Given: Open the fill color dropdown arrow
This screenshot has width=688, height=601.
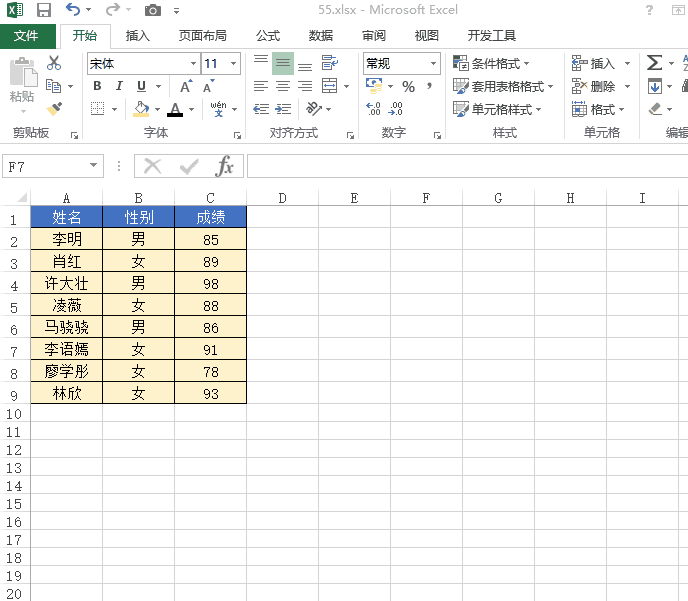Looking at the screenshot, I should coord(158,109).
